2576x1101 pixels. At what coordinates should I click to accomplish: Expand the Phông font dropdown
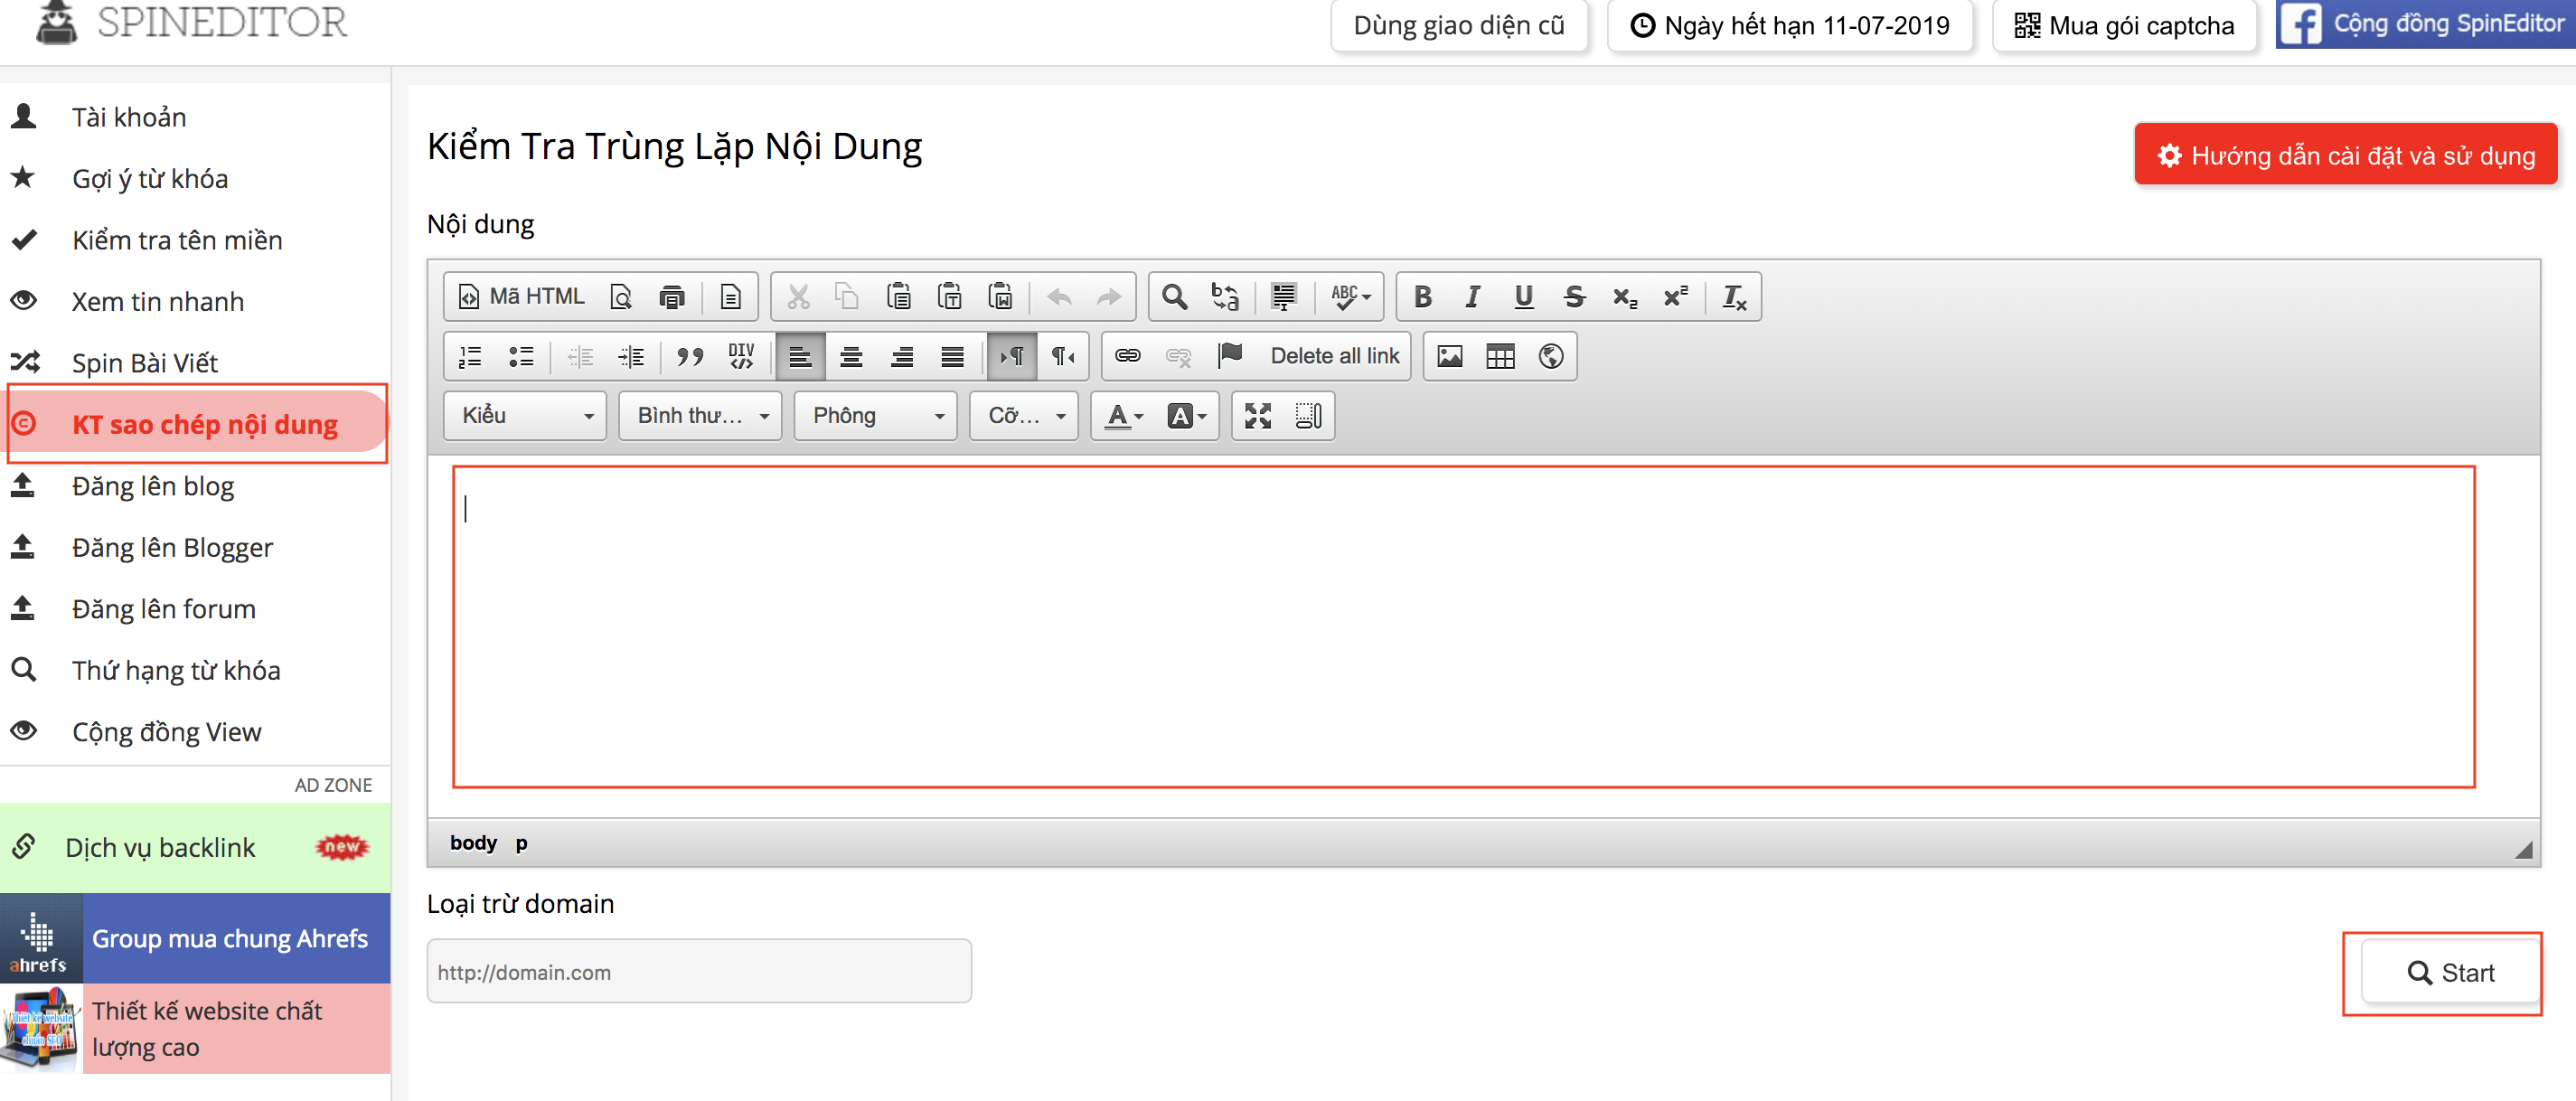[876, 416]
